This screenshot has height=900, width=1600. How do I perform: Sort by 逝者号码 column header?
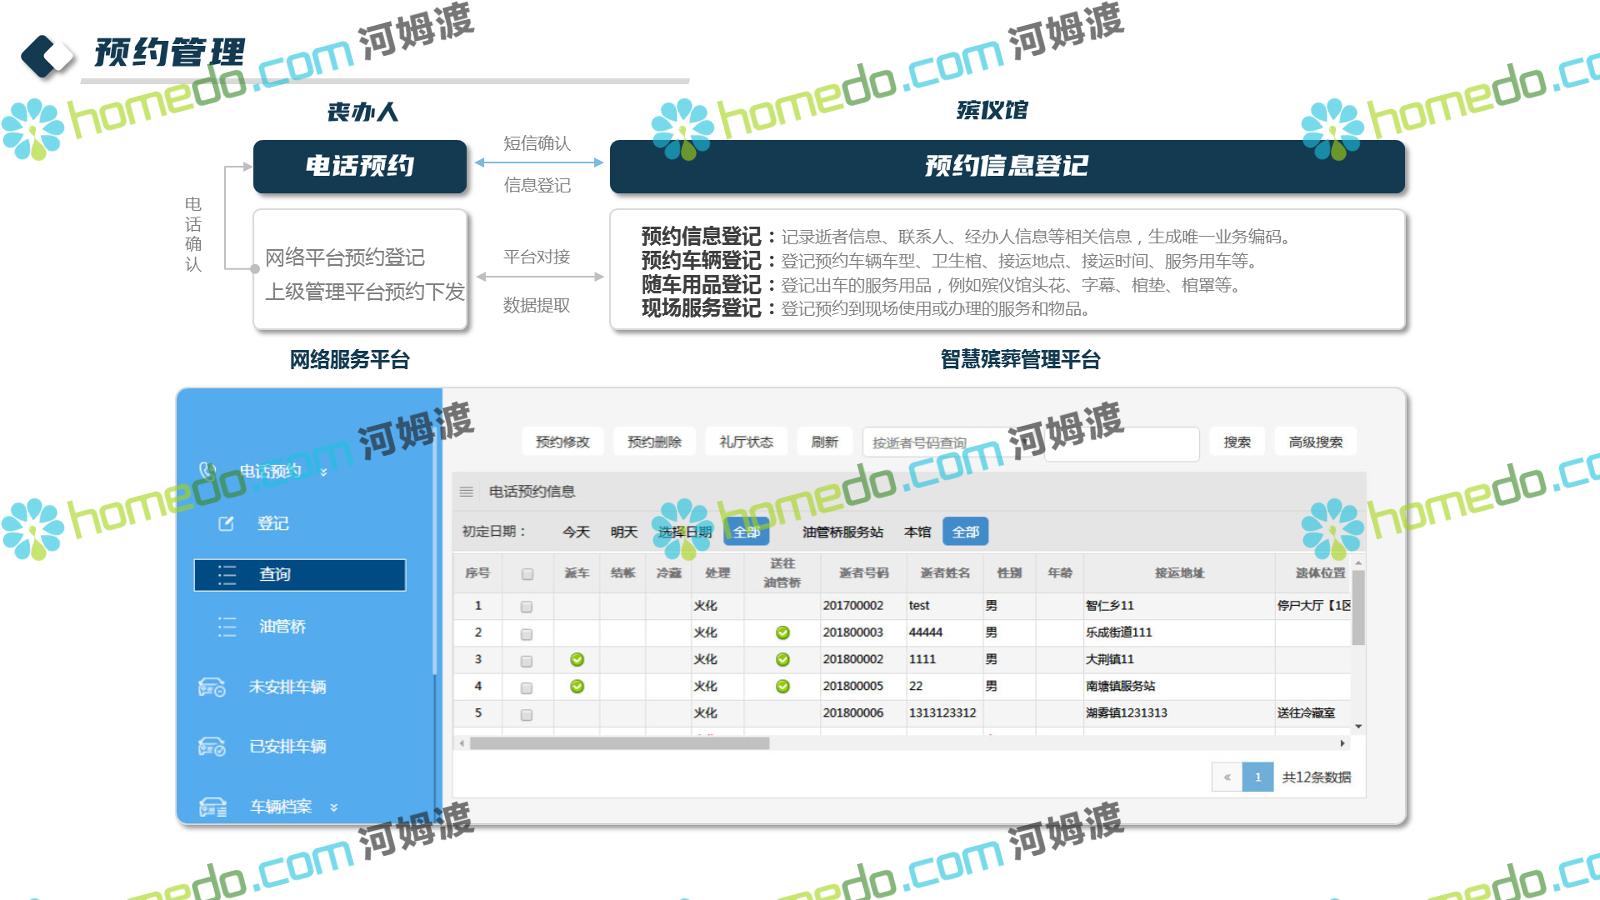864,573
